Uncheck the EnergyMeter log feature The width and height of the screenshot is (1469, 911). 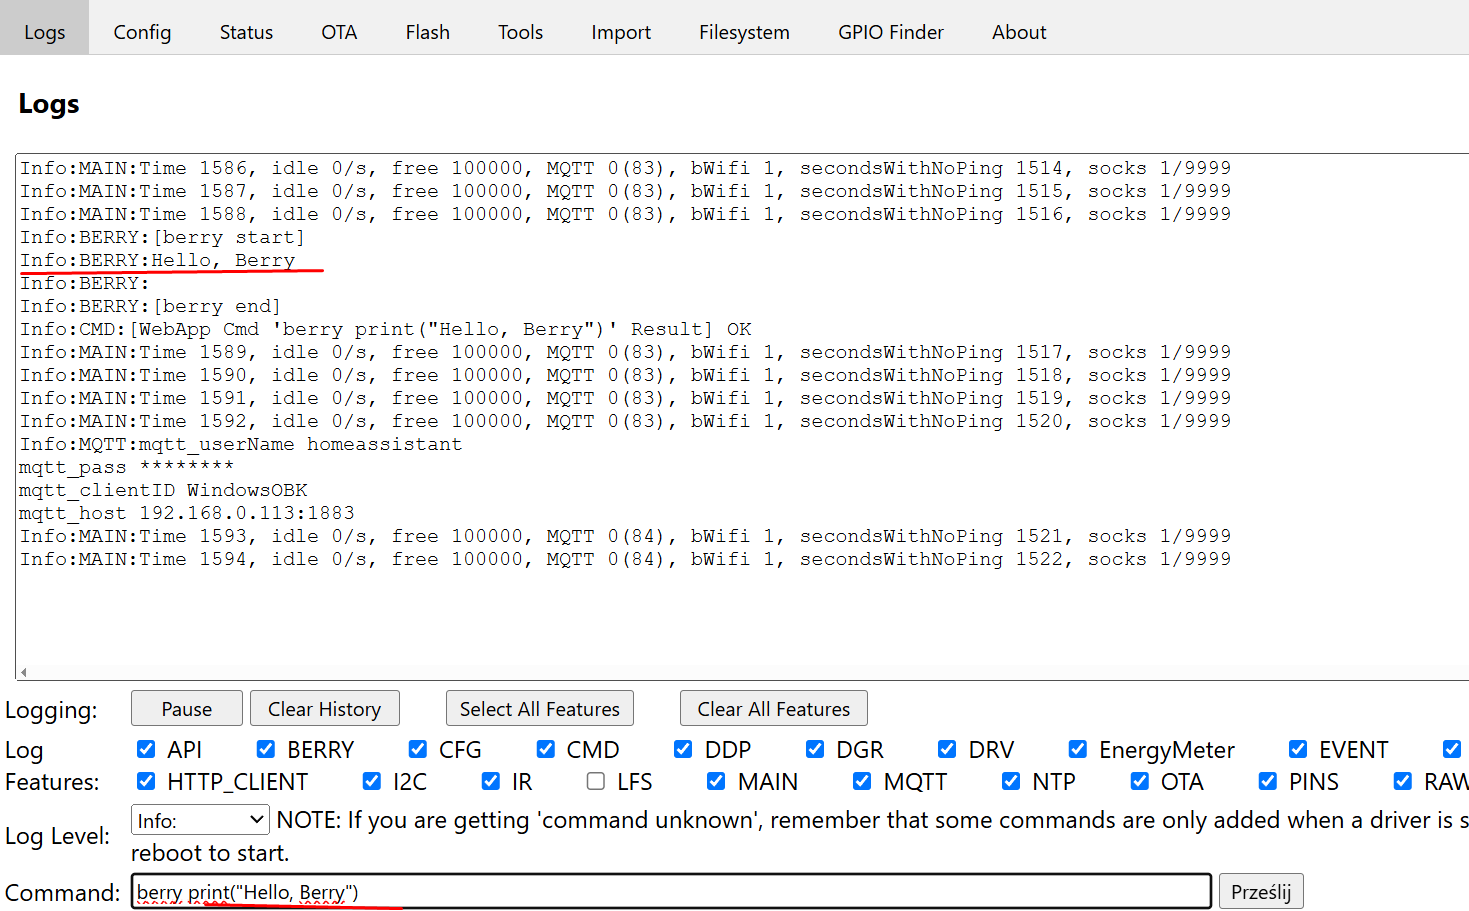click(x=1078, y=749)
